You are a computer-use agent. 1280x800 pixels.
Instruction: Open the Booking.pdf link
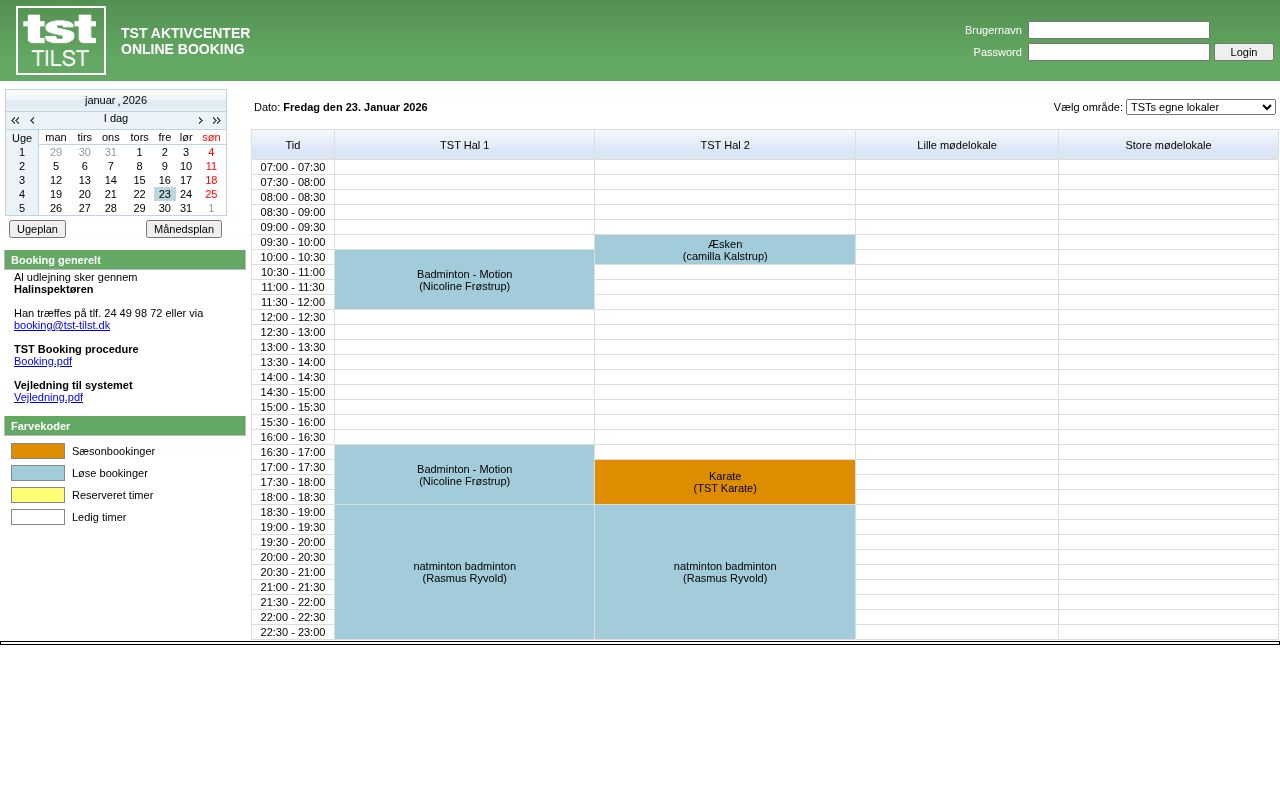43,361
